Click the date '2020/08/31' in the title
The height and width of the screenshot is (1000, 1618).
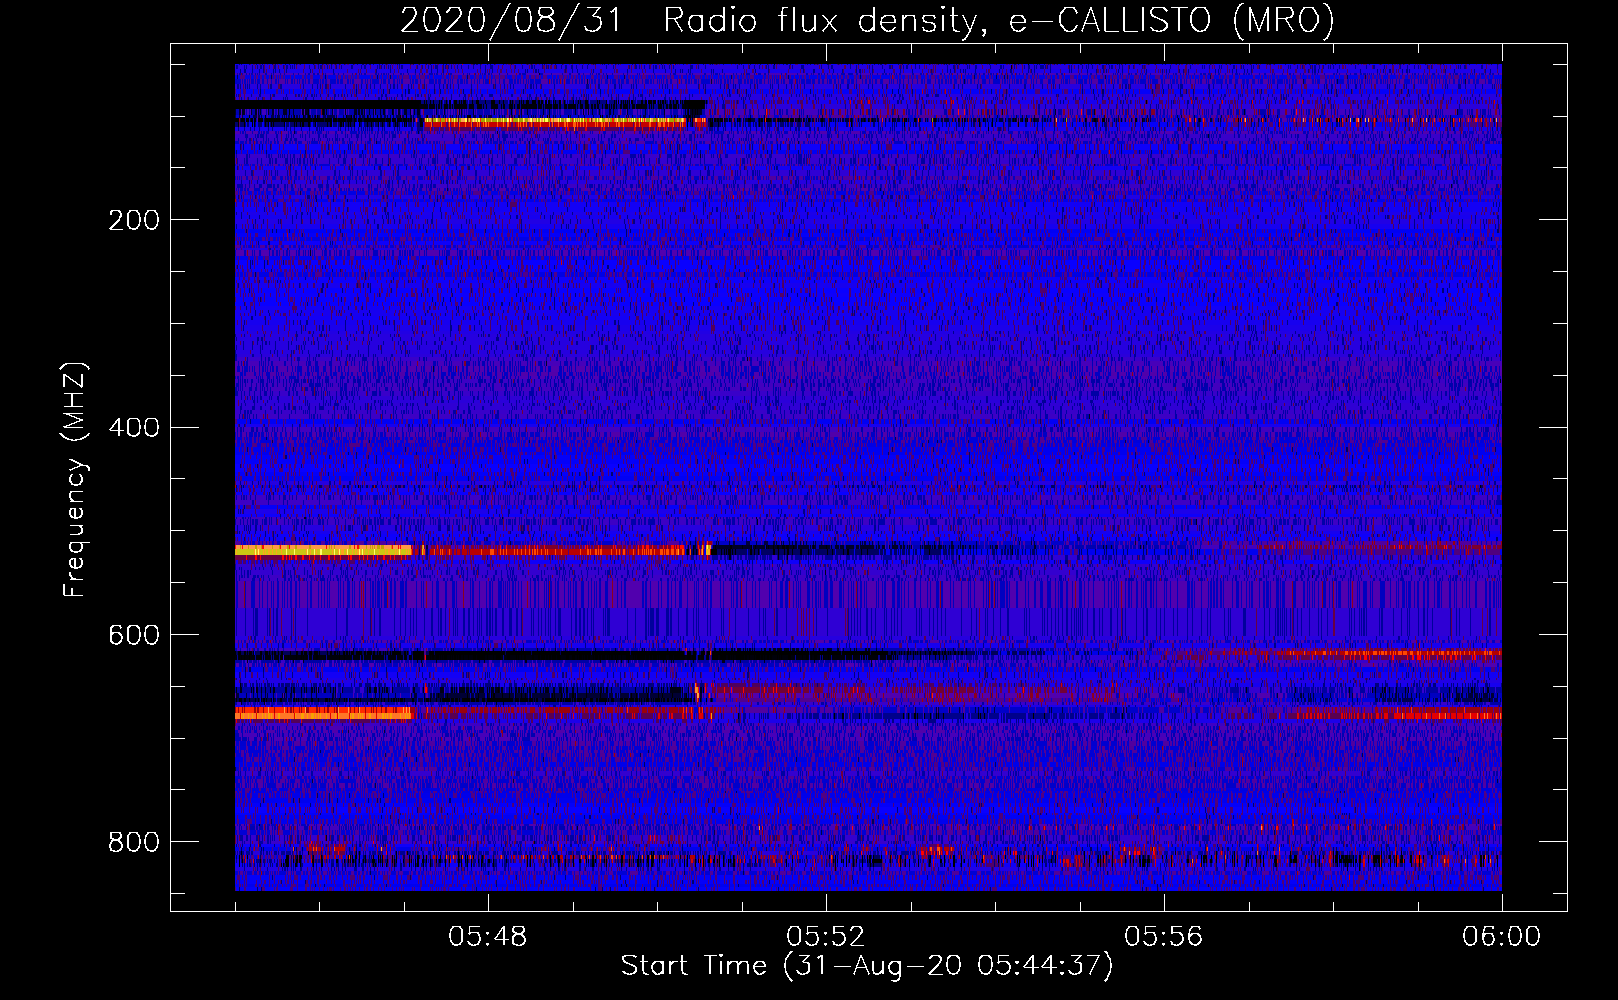point(511,21)
